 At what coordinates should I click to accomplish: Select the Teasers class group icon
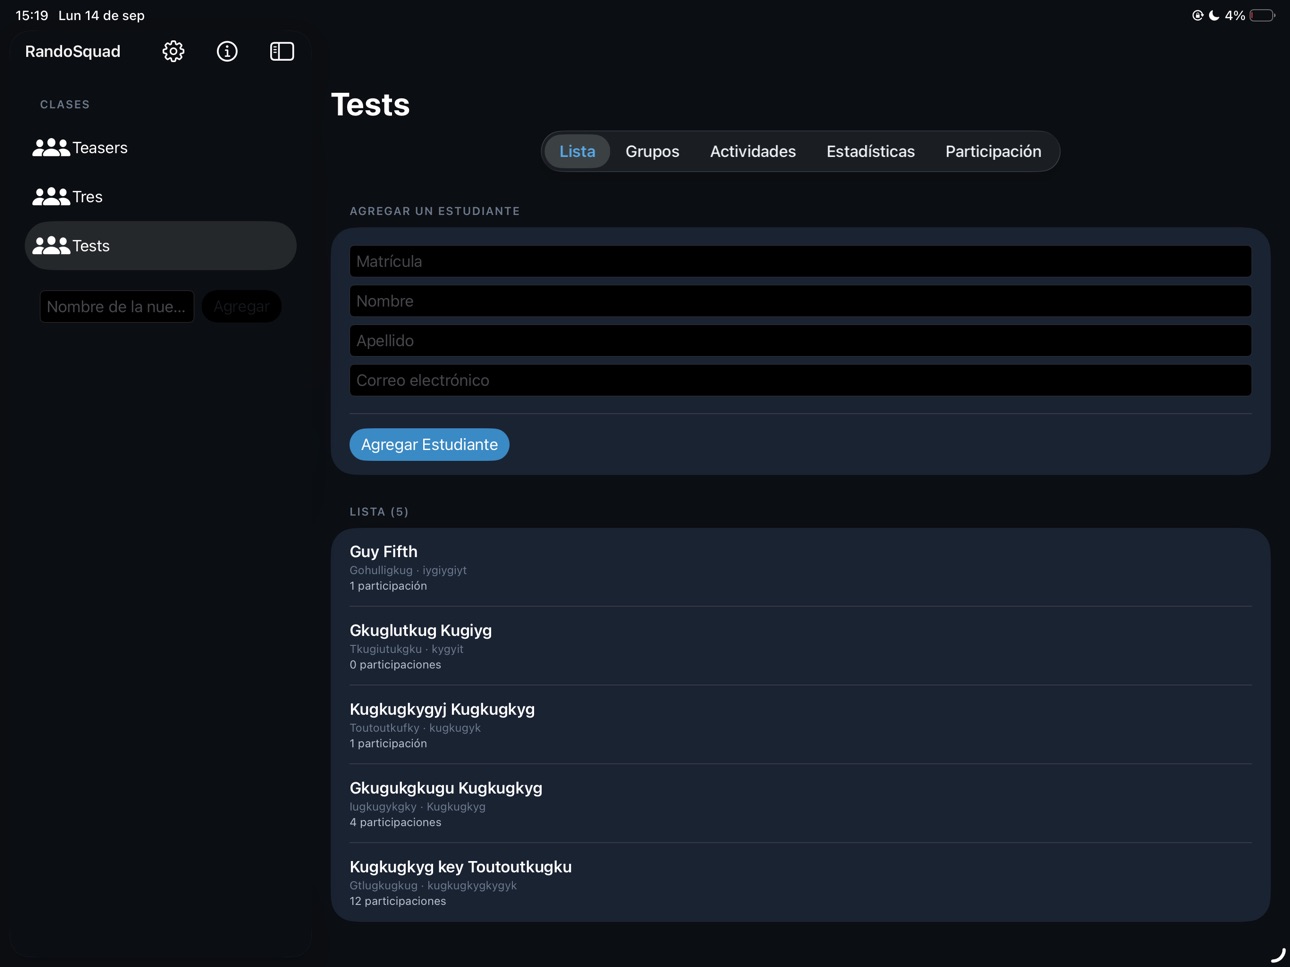[x=51, y=148]
